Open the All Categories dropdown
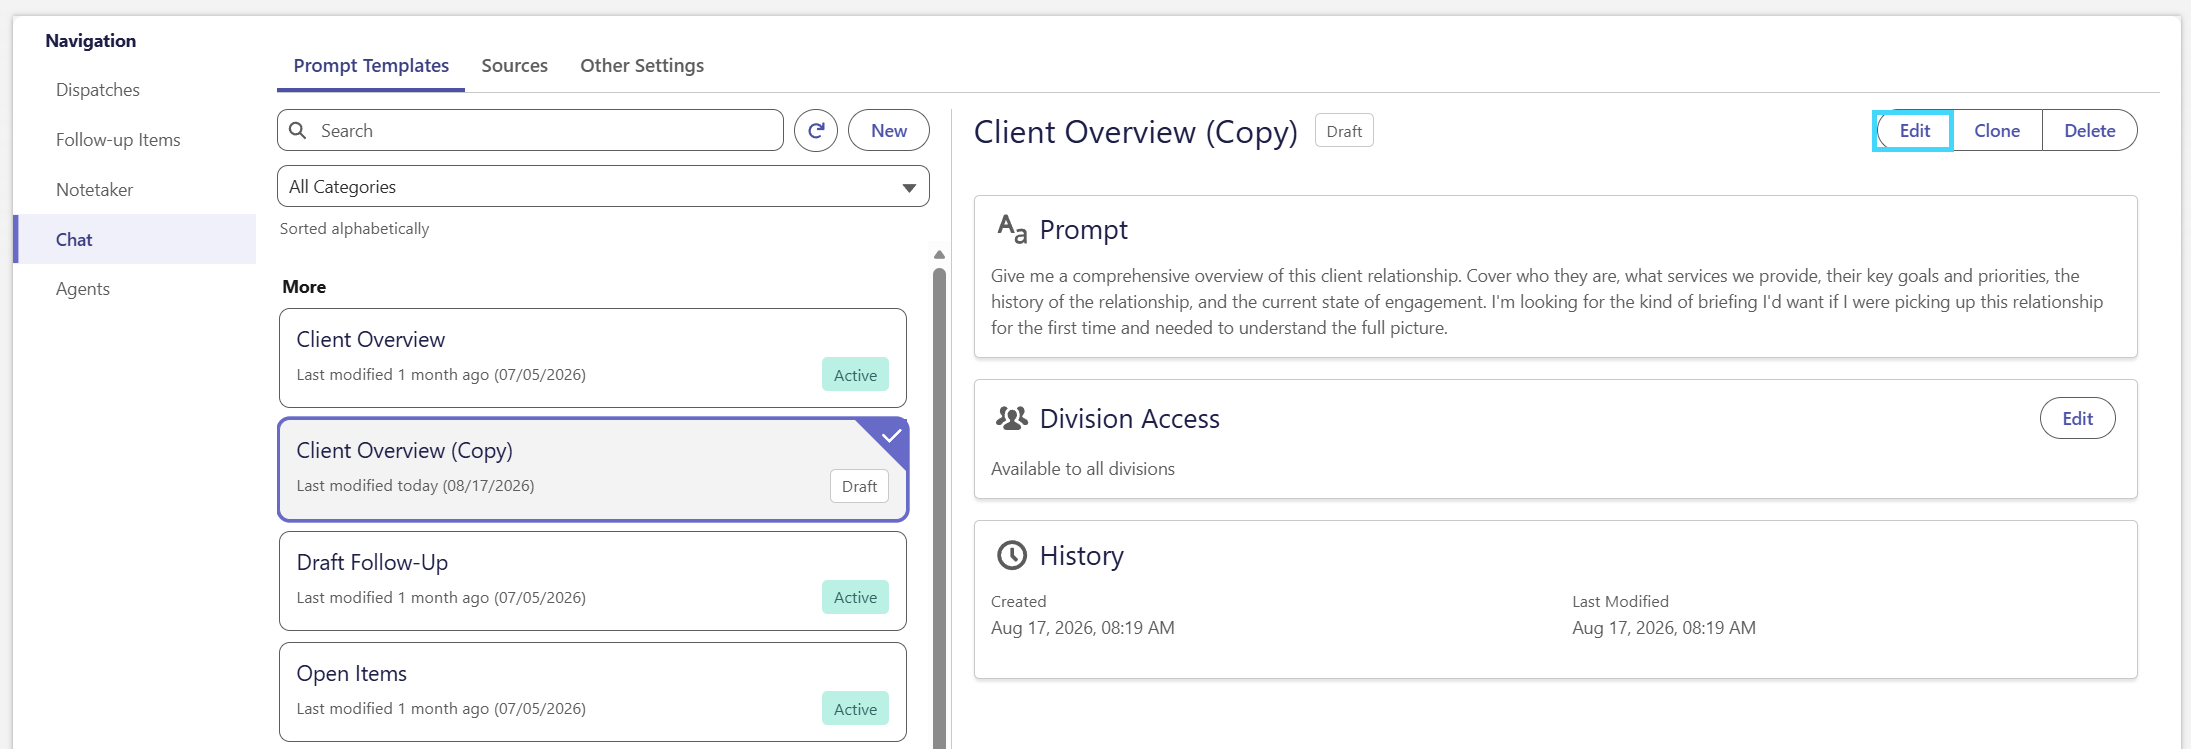This screenshot has height=749, width=2191. click(x=603, y=187)
